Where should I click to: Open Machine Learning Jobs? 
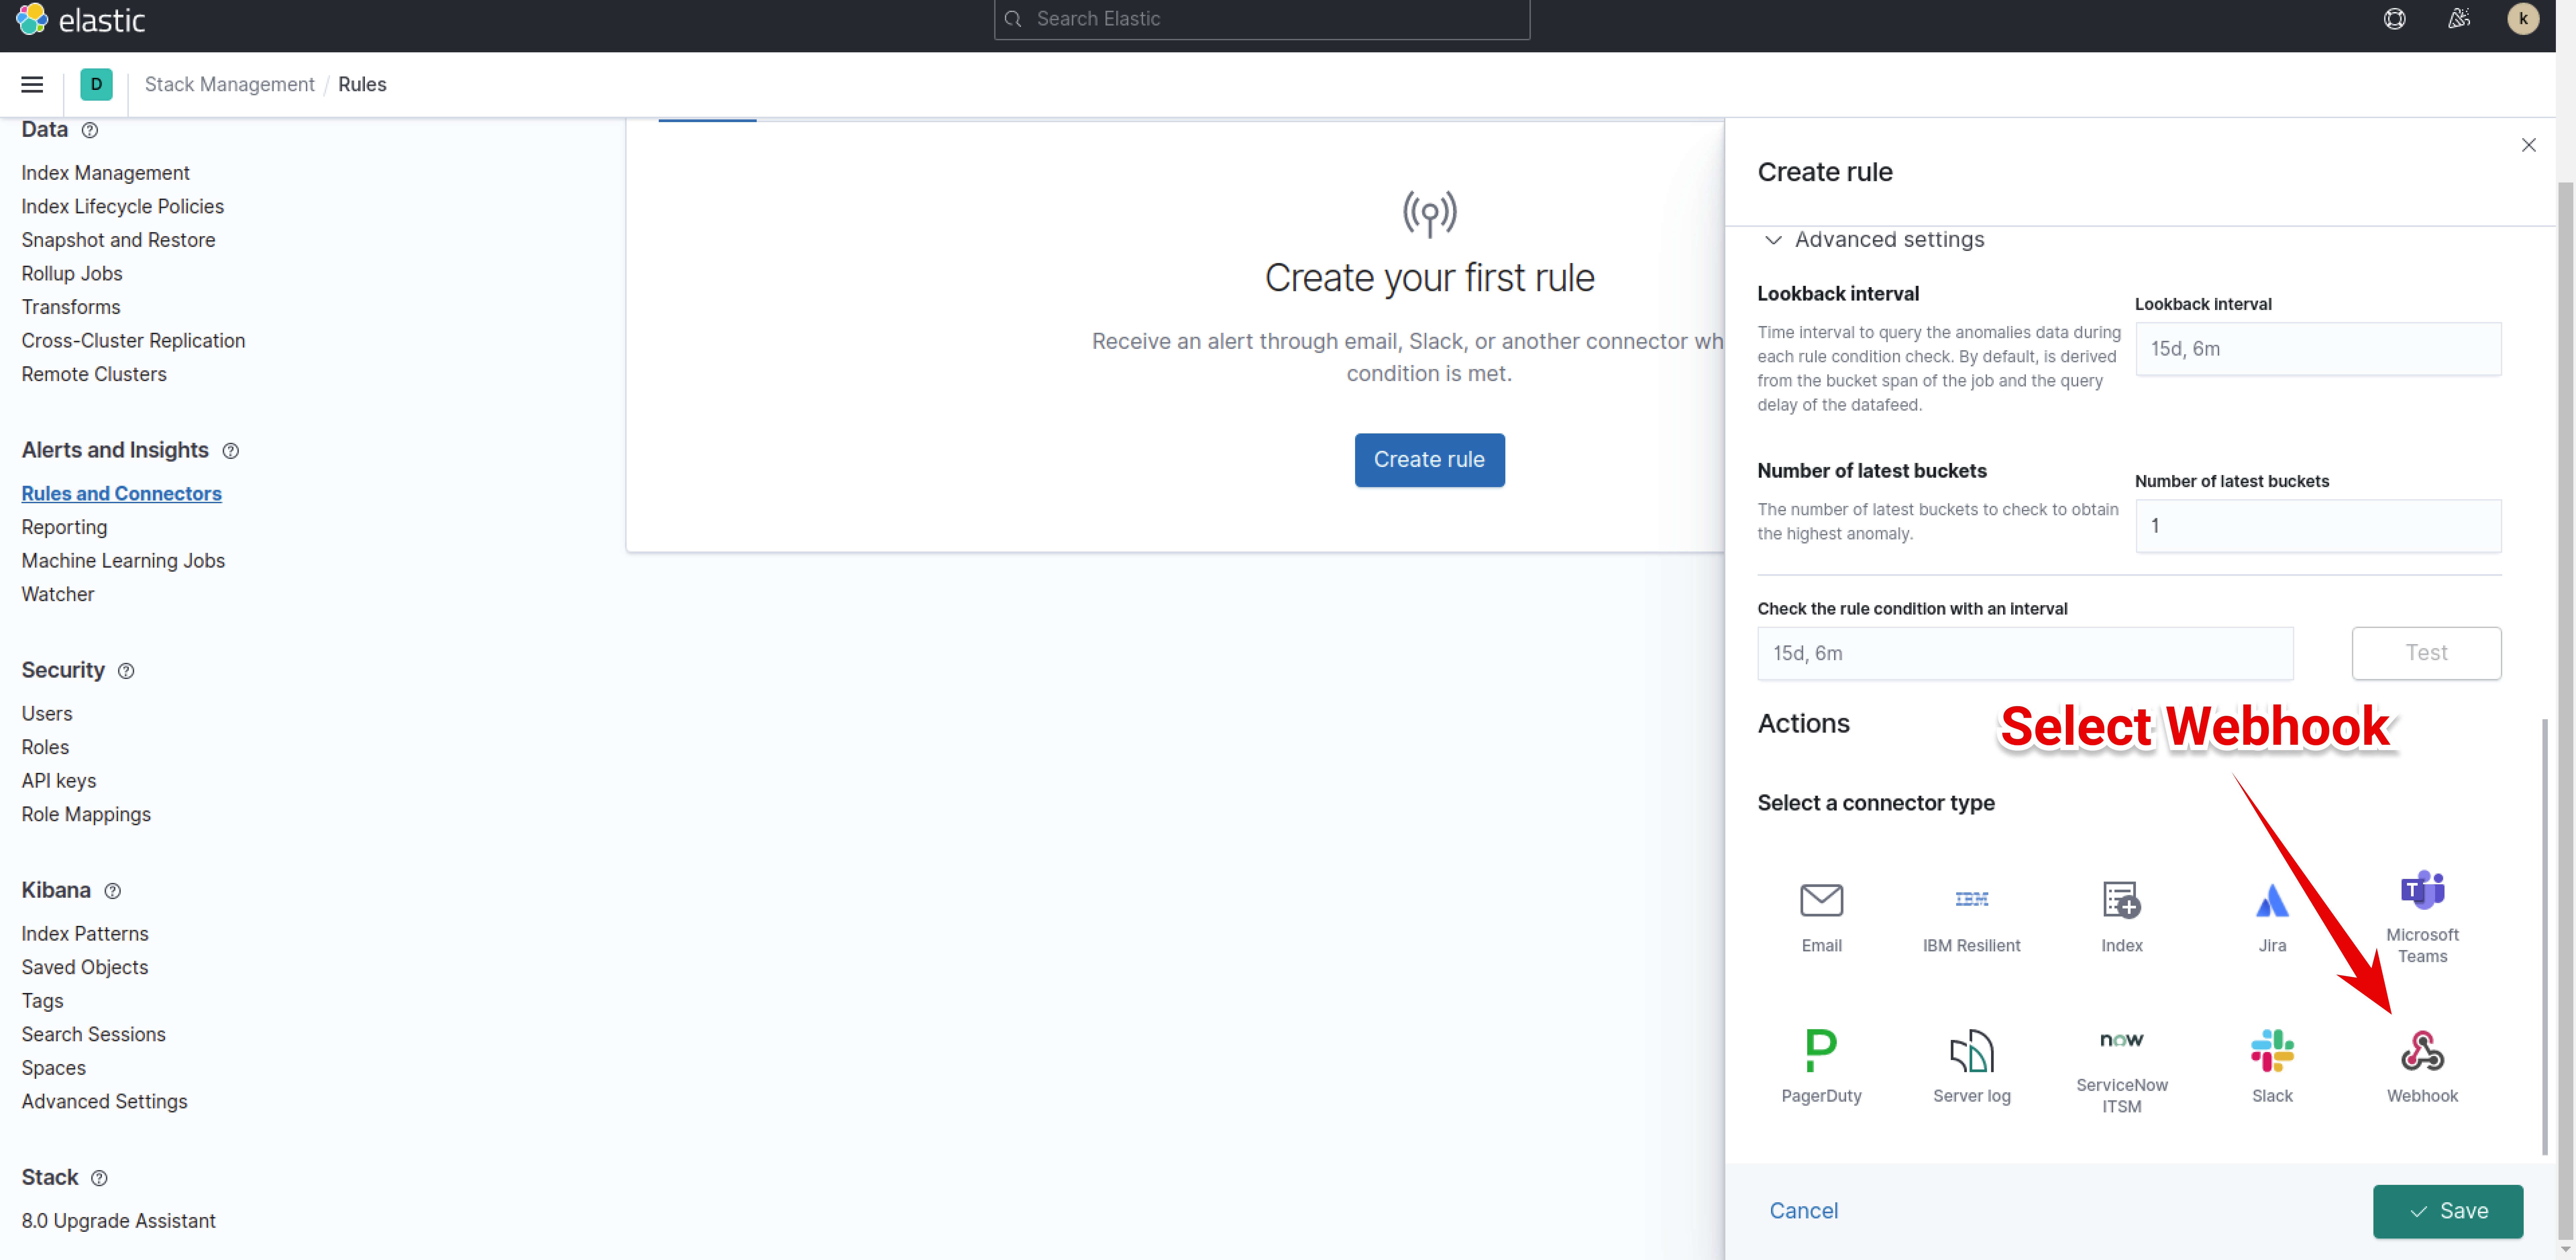(x=123, y=561)
